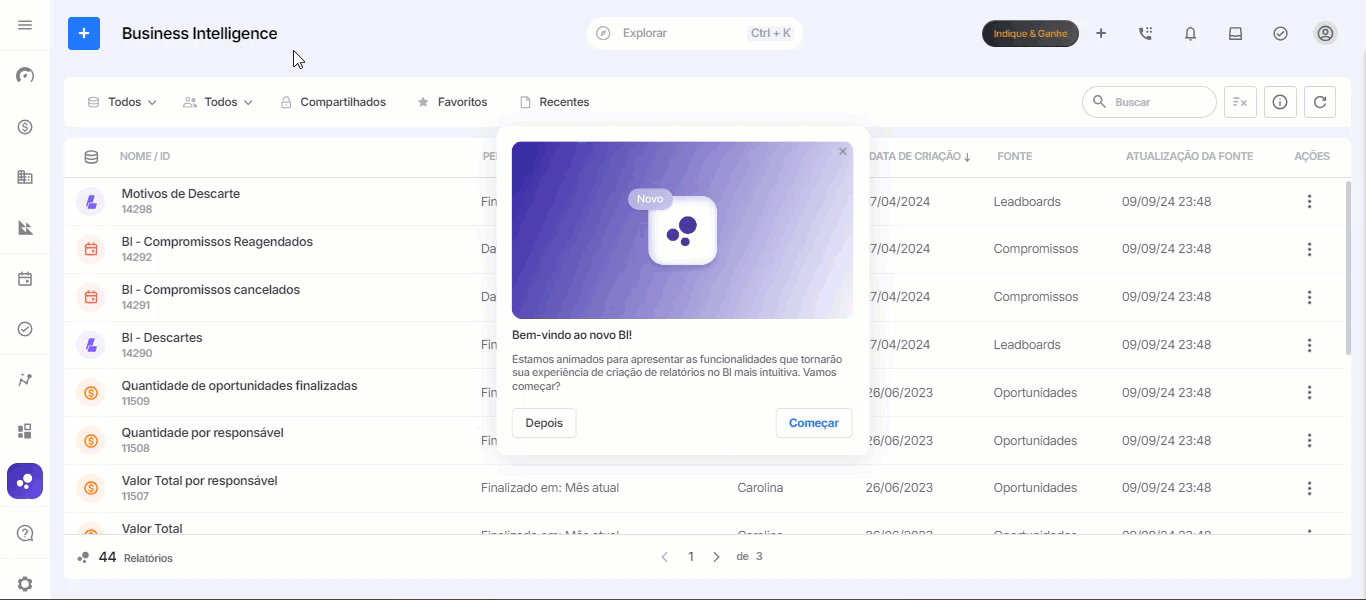Click the blue plus create button
The image size is (1366, 600).
84,33
